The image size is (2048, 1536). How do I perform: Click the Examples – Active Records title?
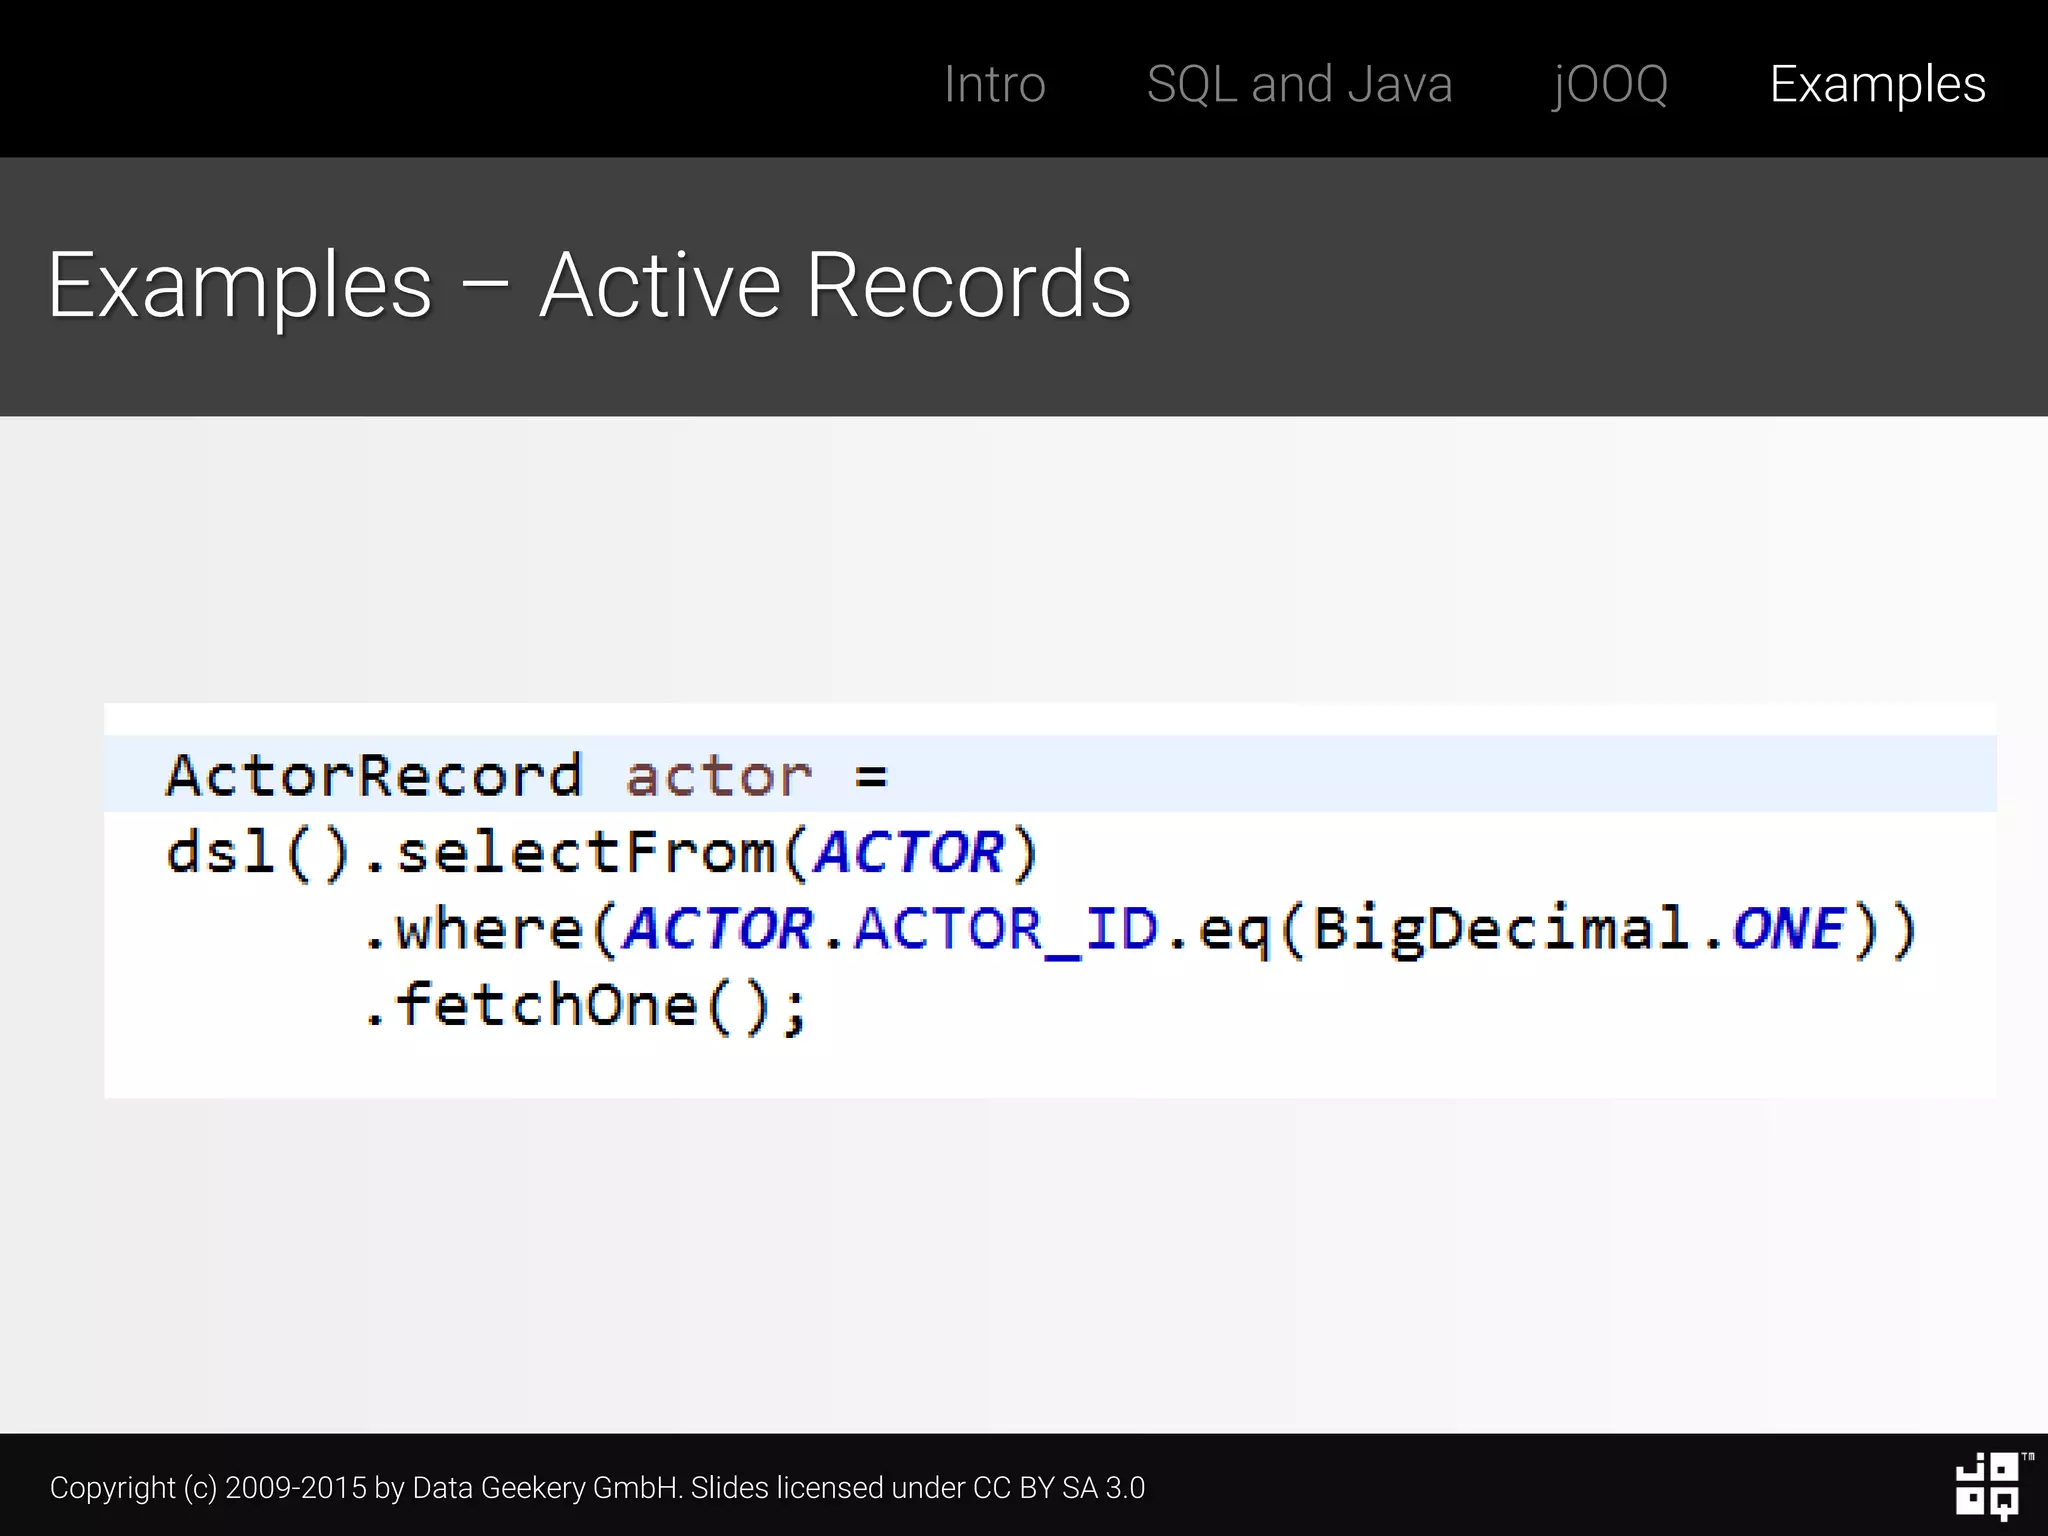click(589, 286)
